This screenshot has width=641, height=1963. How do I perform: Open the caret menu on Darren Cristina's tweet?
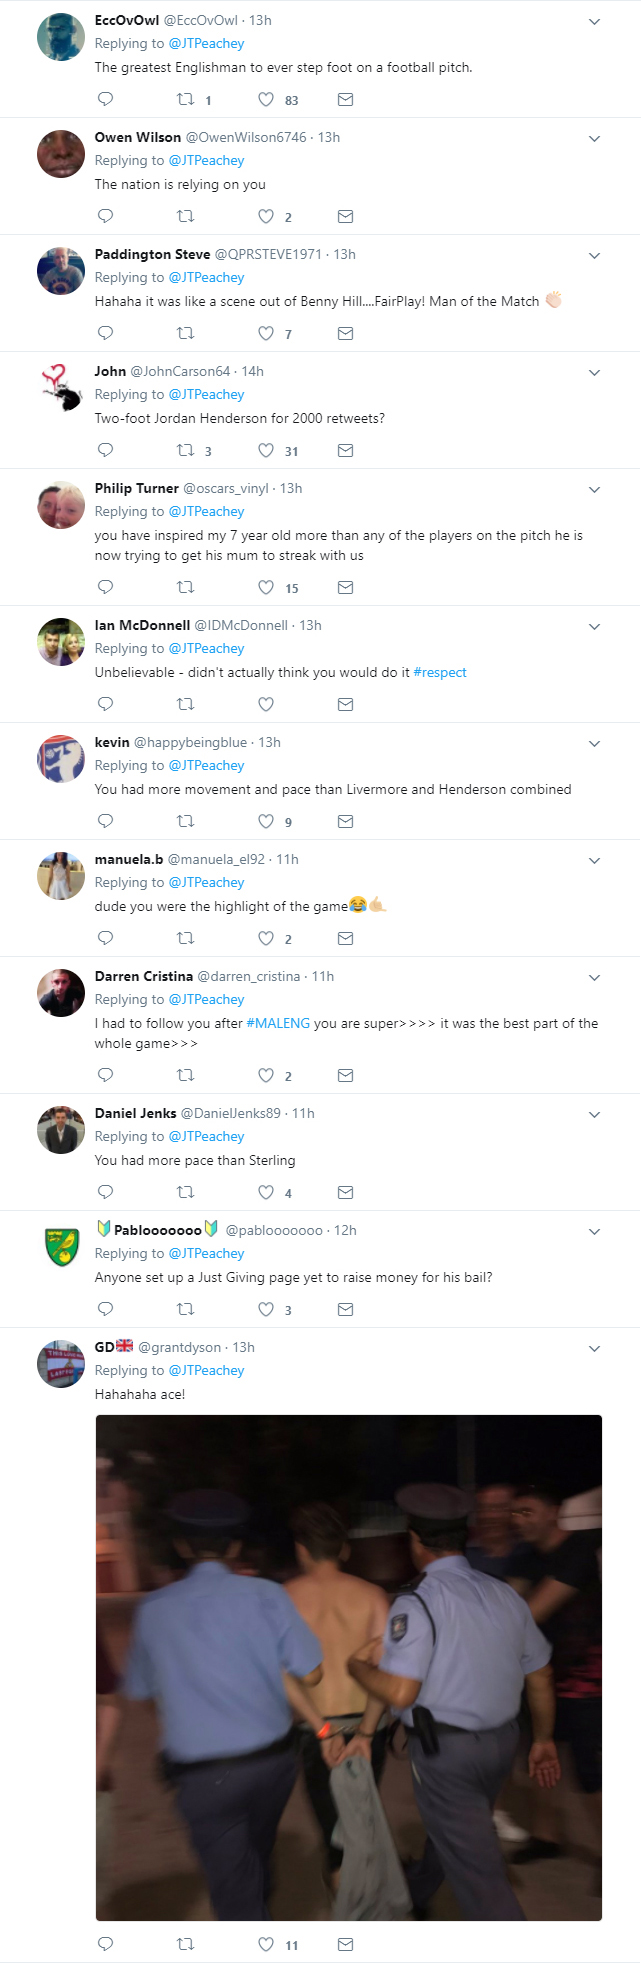tap(594, 977)
